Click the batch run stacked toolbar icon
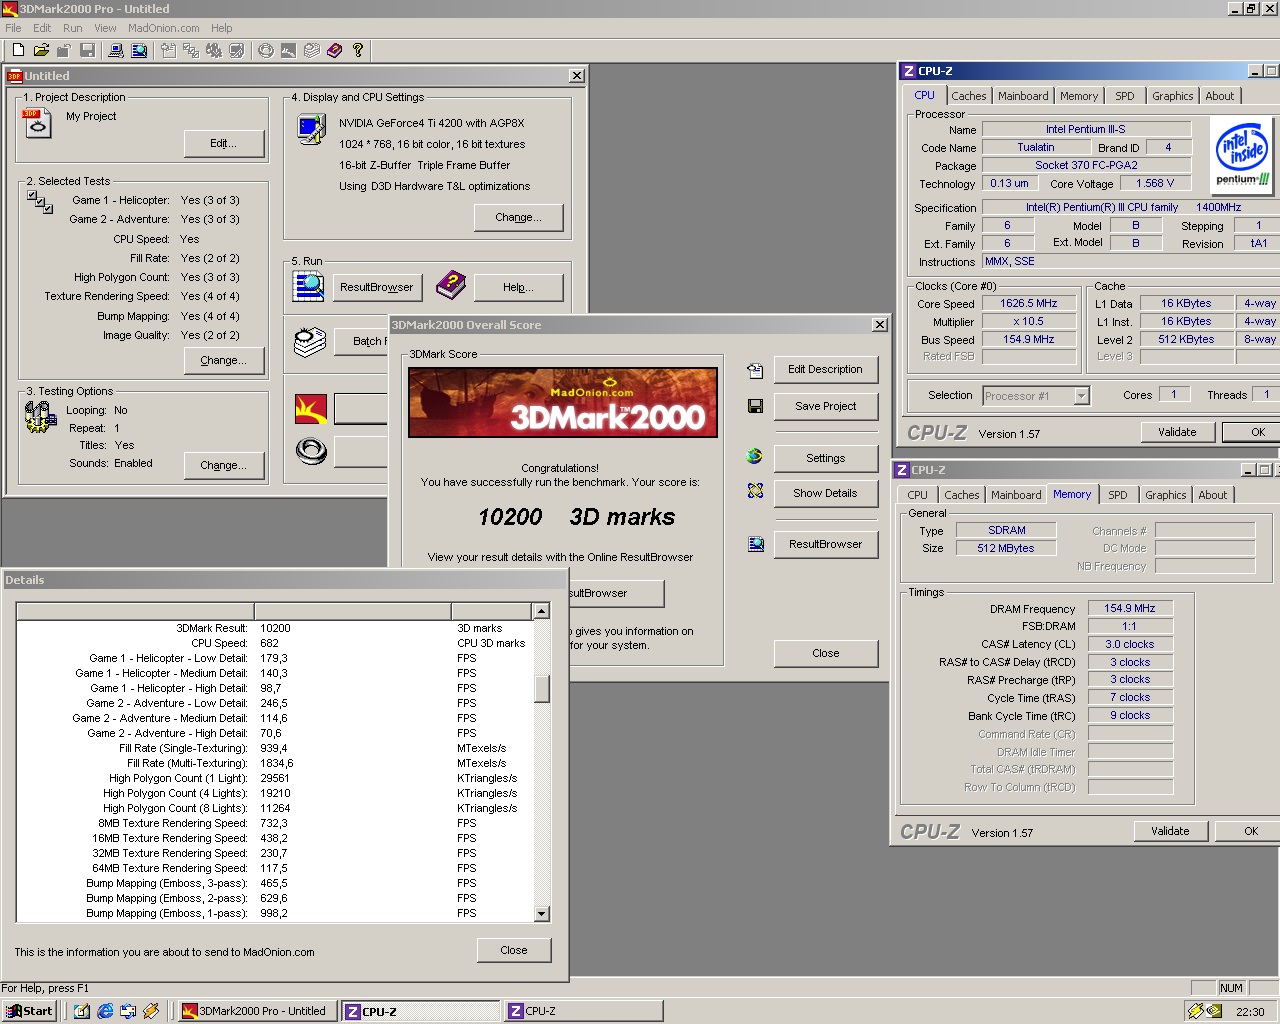 [312, 50]
